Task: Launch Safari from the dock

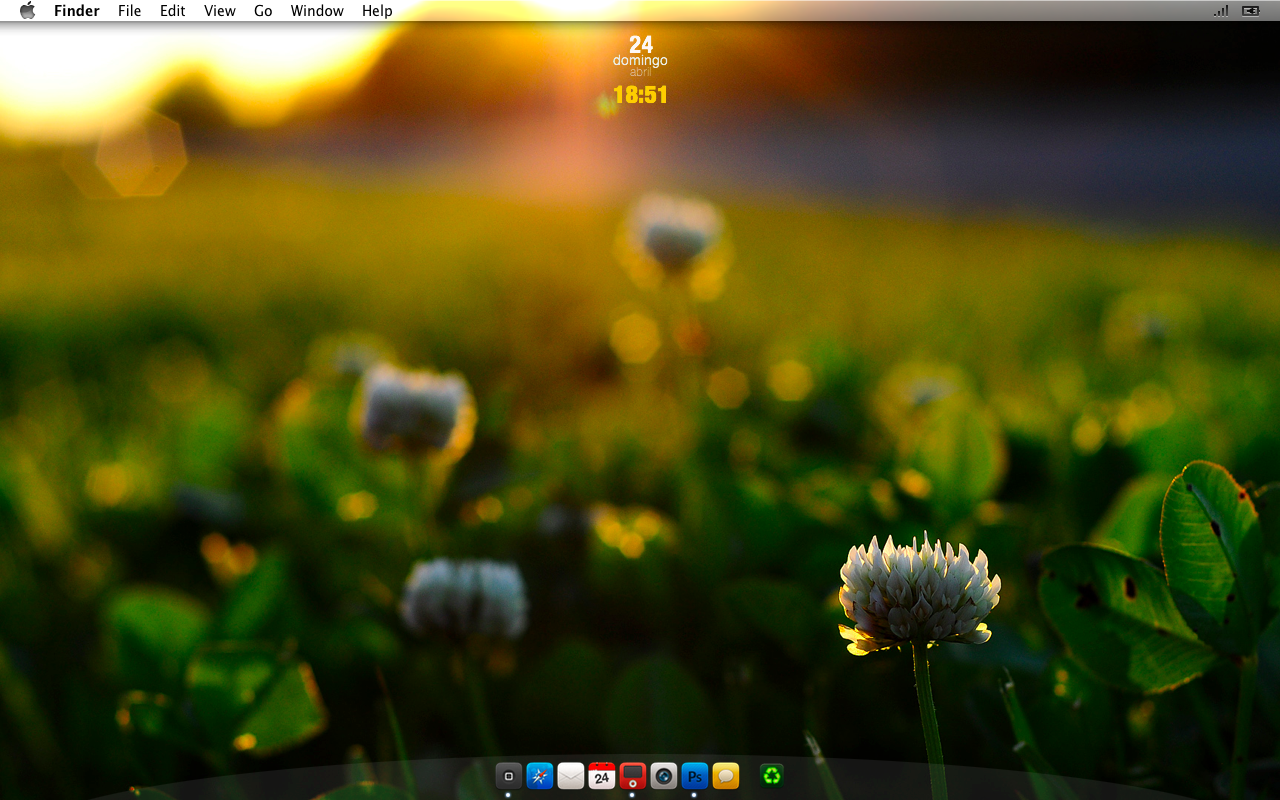Action: pos(540,776)
